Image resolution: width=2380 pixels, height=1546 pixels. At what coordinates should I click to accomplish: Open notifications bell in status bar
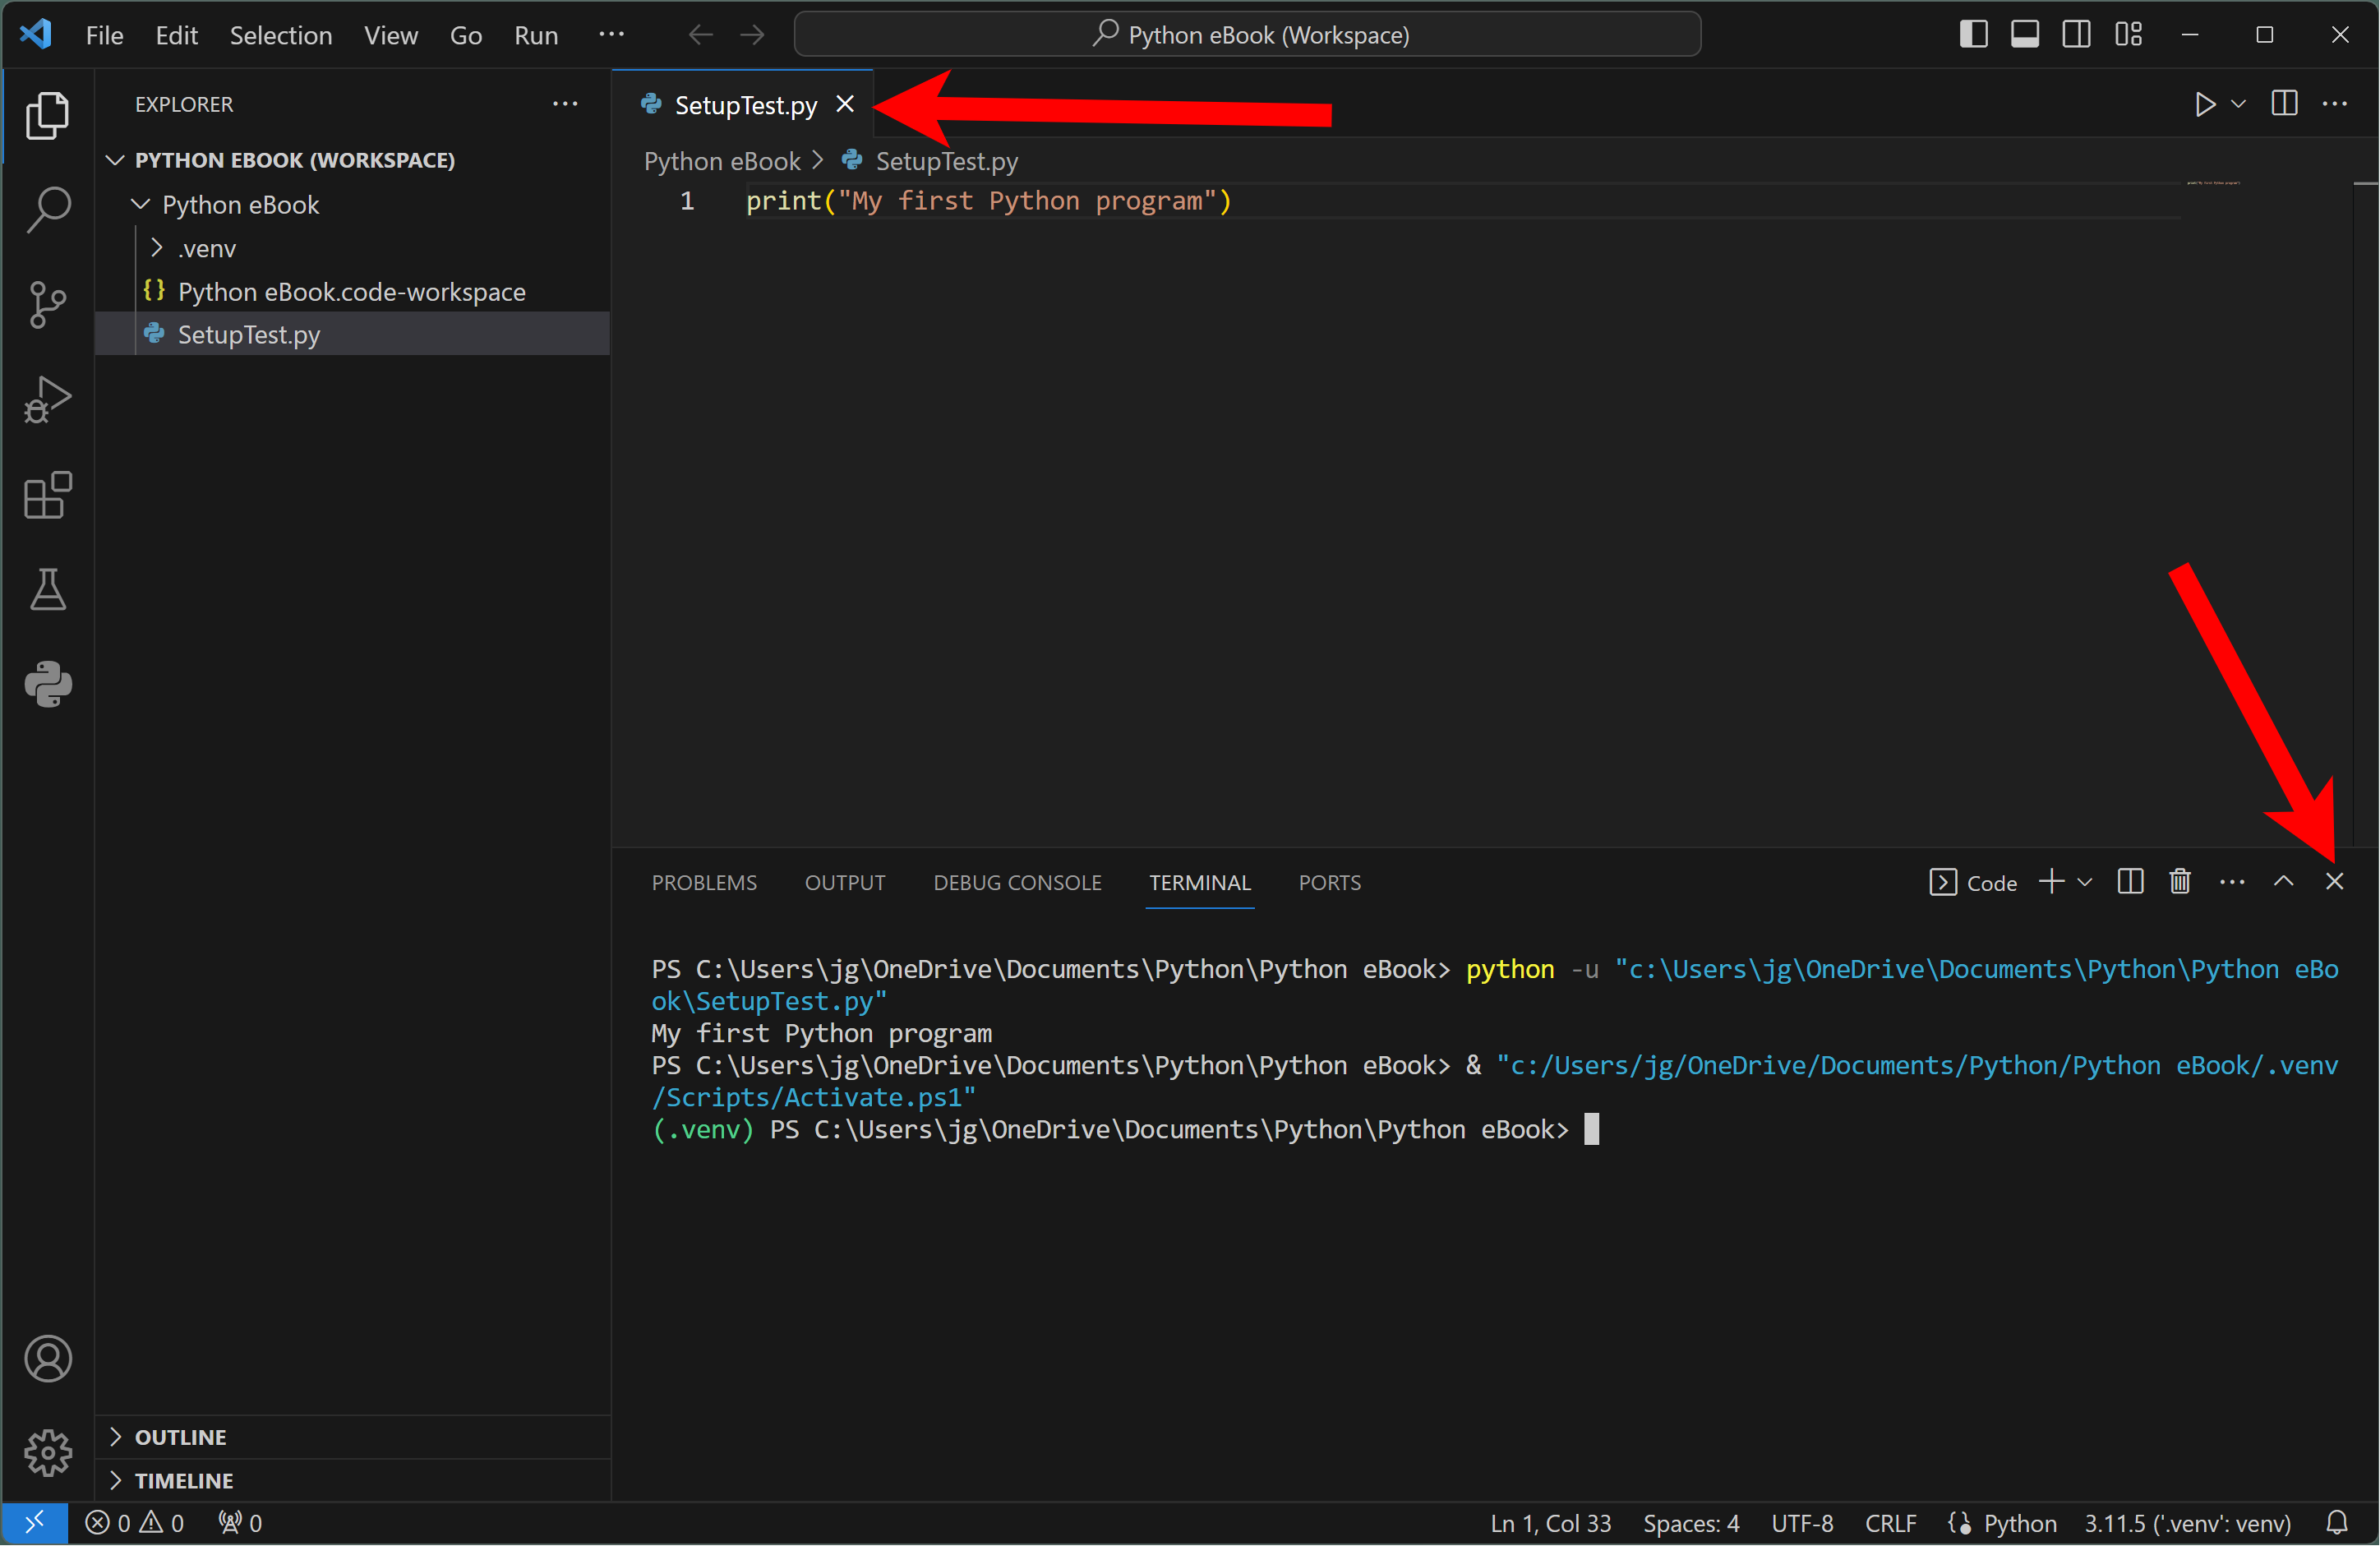(2337, 1523)
